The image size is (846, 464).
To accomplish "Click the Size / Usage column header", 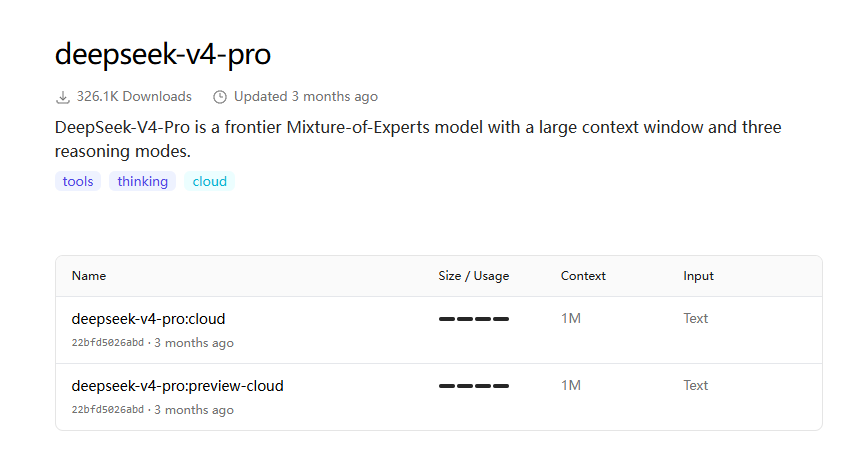I will click(x=474, y=276).
